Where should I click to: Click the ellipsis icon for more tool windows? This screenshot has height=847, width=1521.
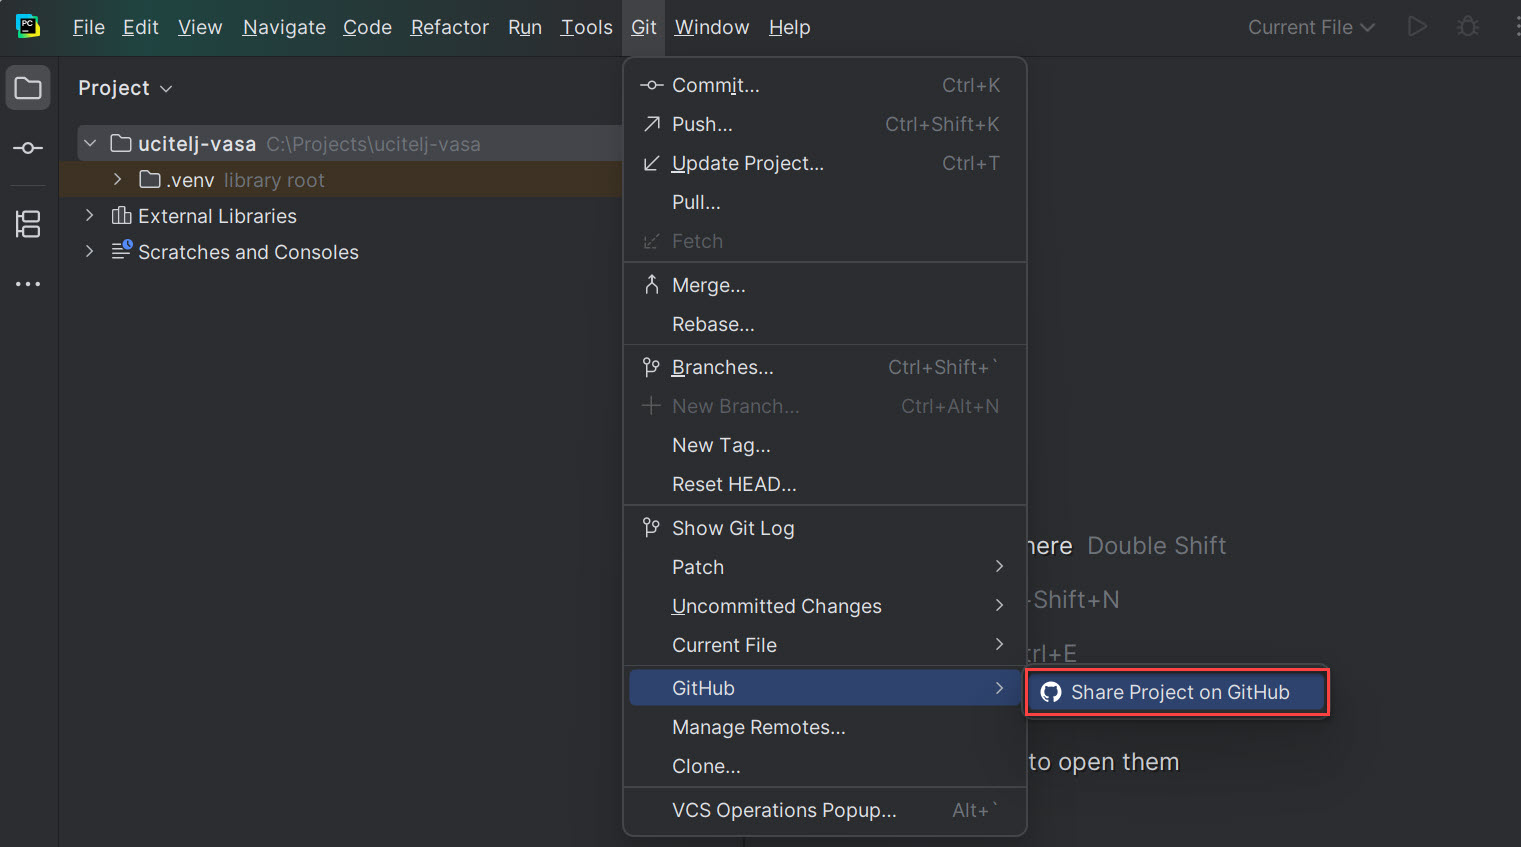(28, 283)
